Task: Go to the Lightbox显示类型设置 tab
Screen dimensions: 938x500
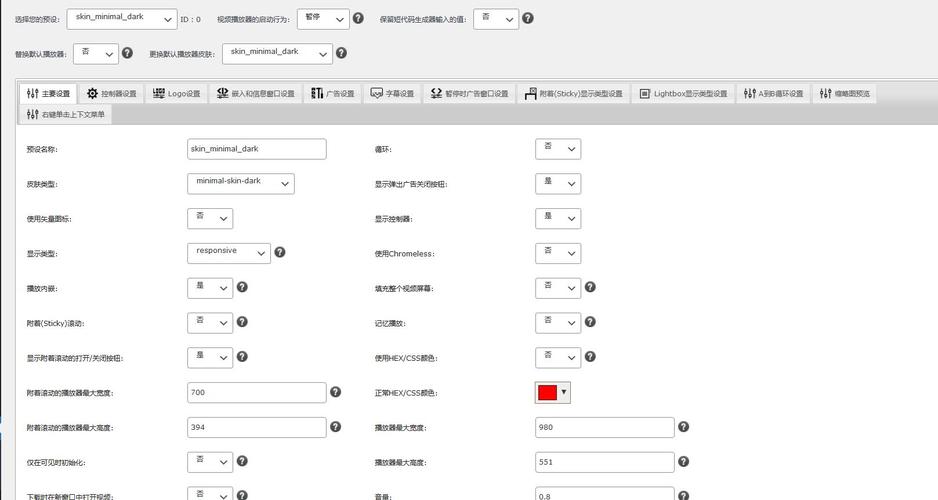Action: [x=683, y=94]
